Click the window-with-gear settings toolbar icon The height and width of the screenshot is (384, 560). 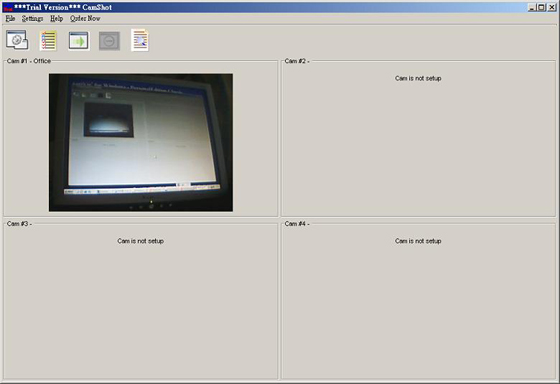pyautogui.click(x=17, y=40)
